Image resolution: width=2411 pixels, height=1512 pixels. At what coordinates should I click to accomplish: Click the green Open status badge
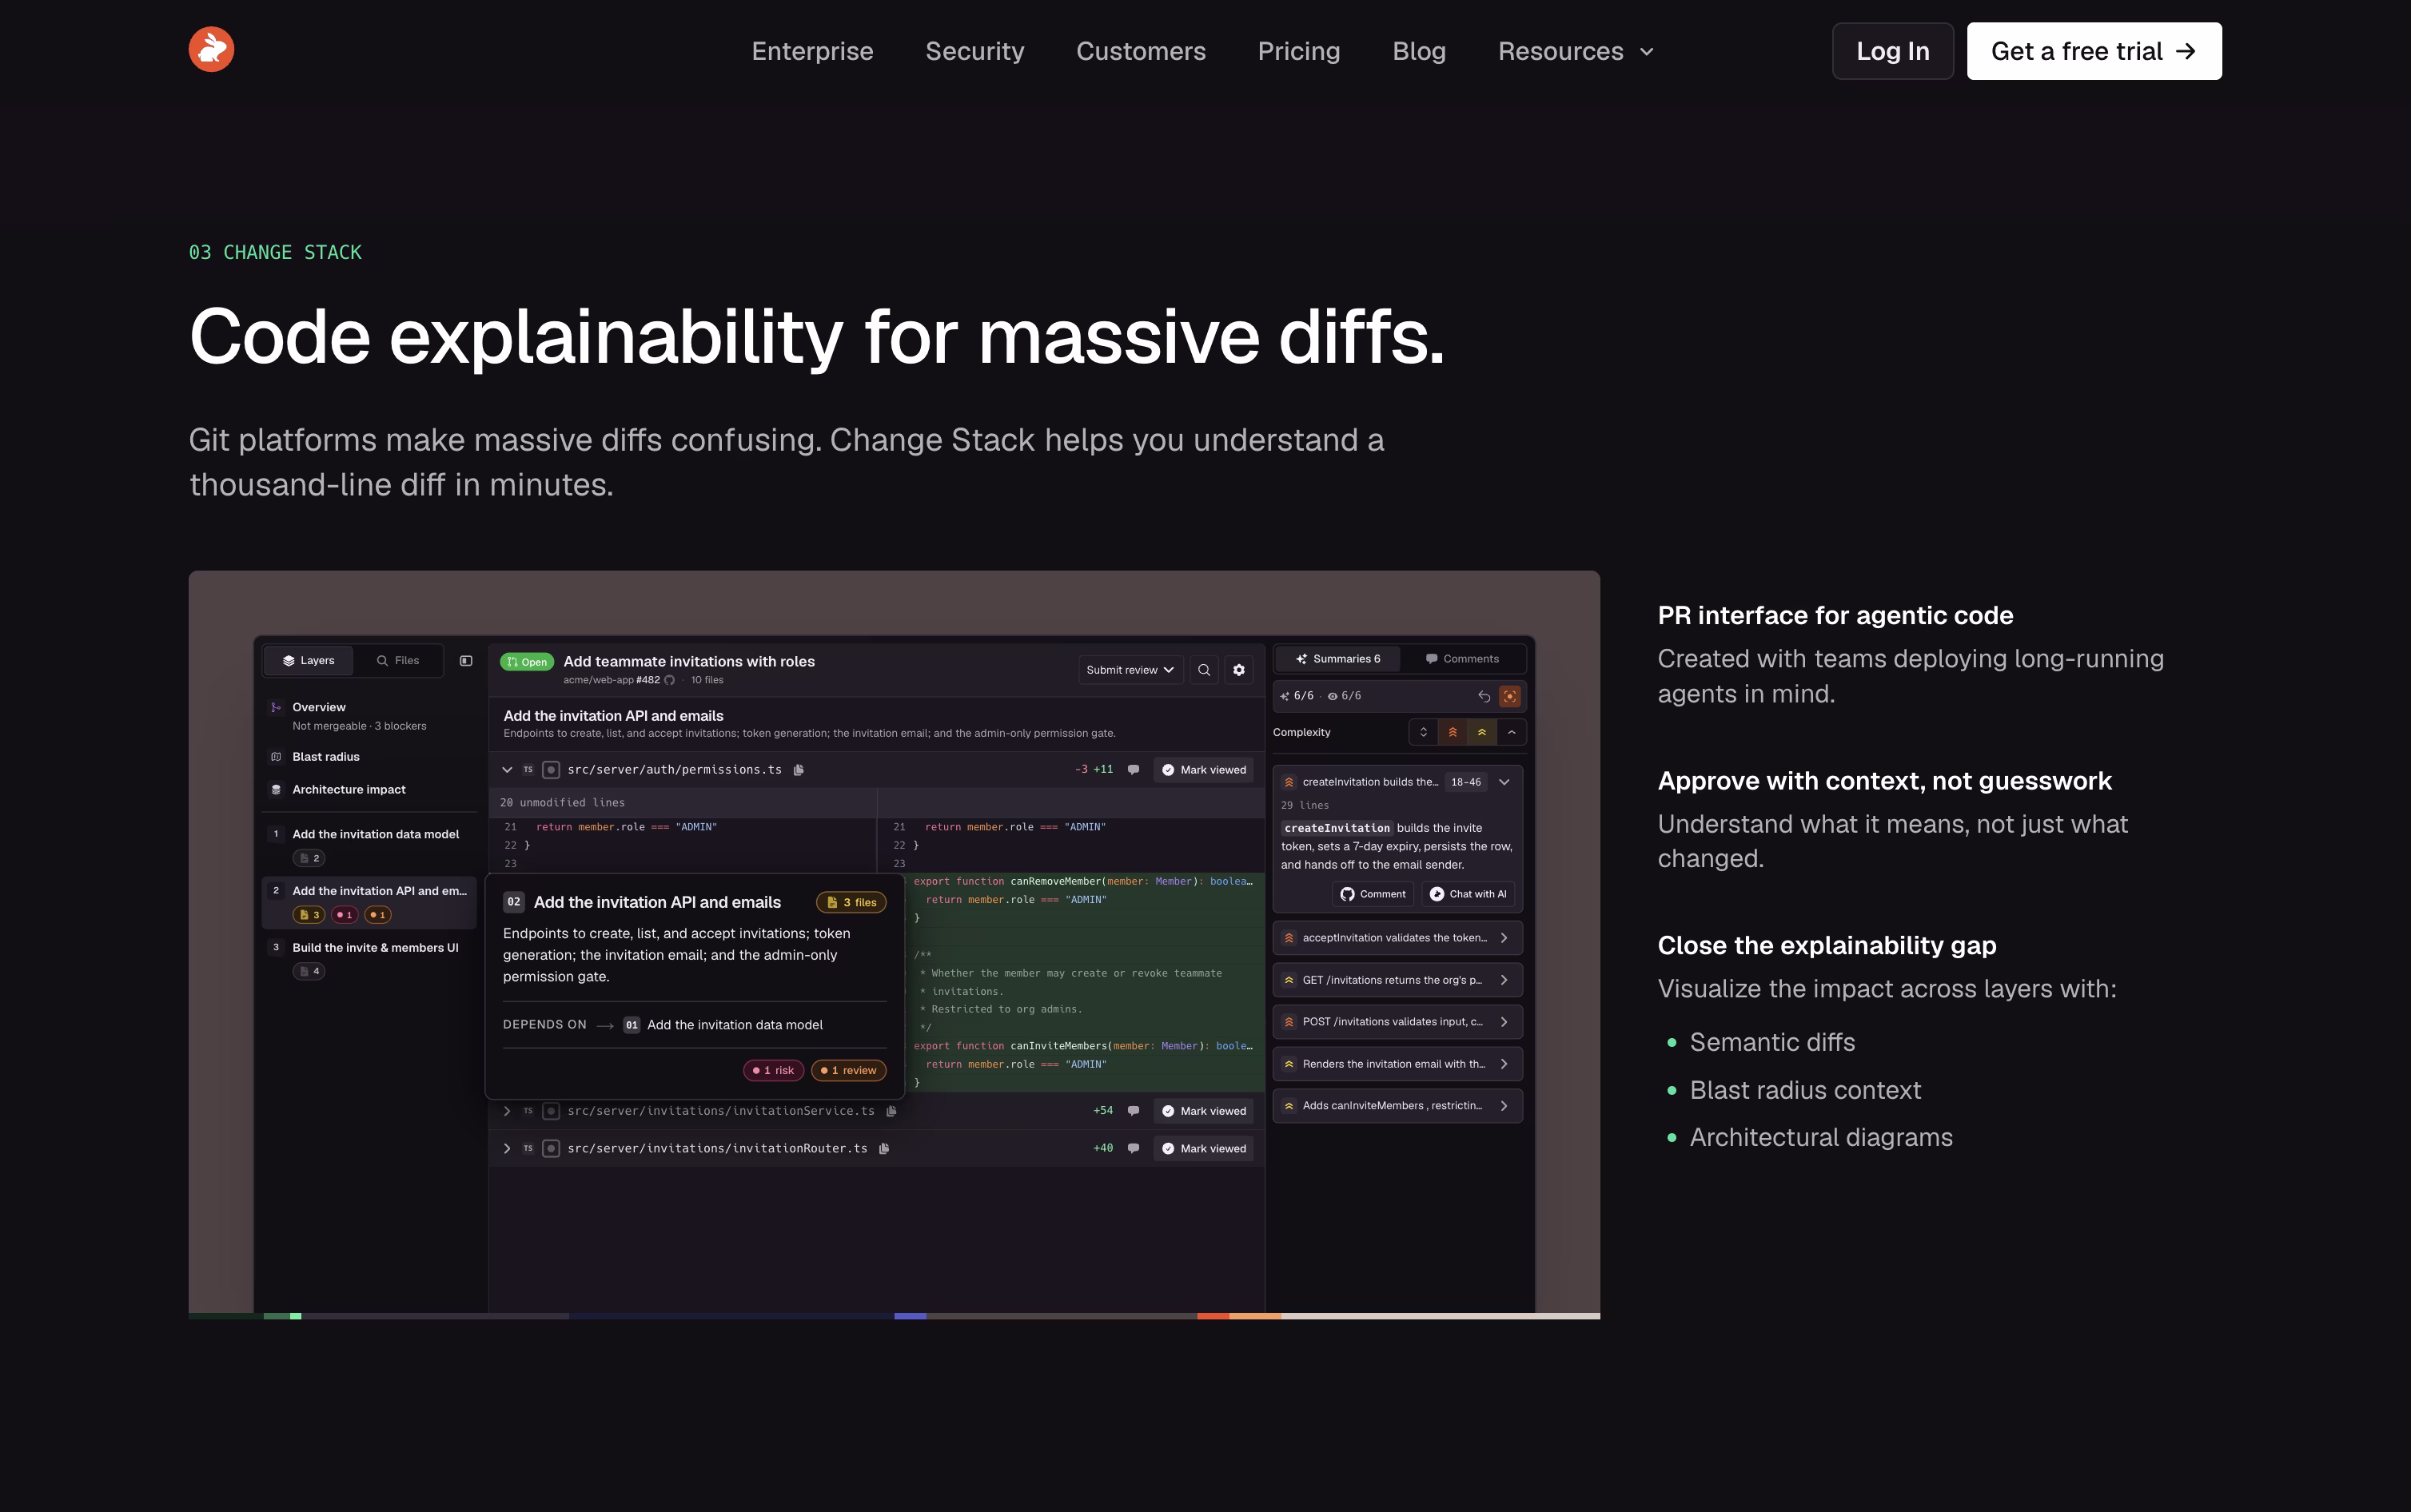527,662
